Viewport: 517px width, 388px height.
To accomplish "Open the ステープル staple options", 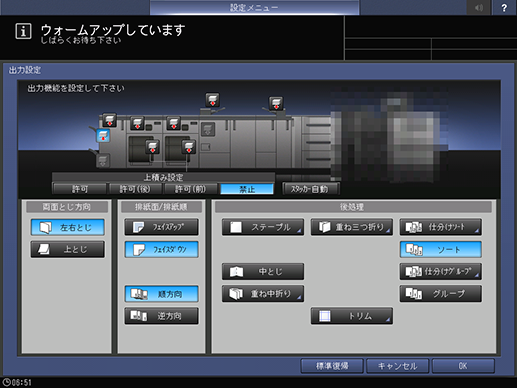I will tap(263, 227).
